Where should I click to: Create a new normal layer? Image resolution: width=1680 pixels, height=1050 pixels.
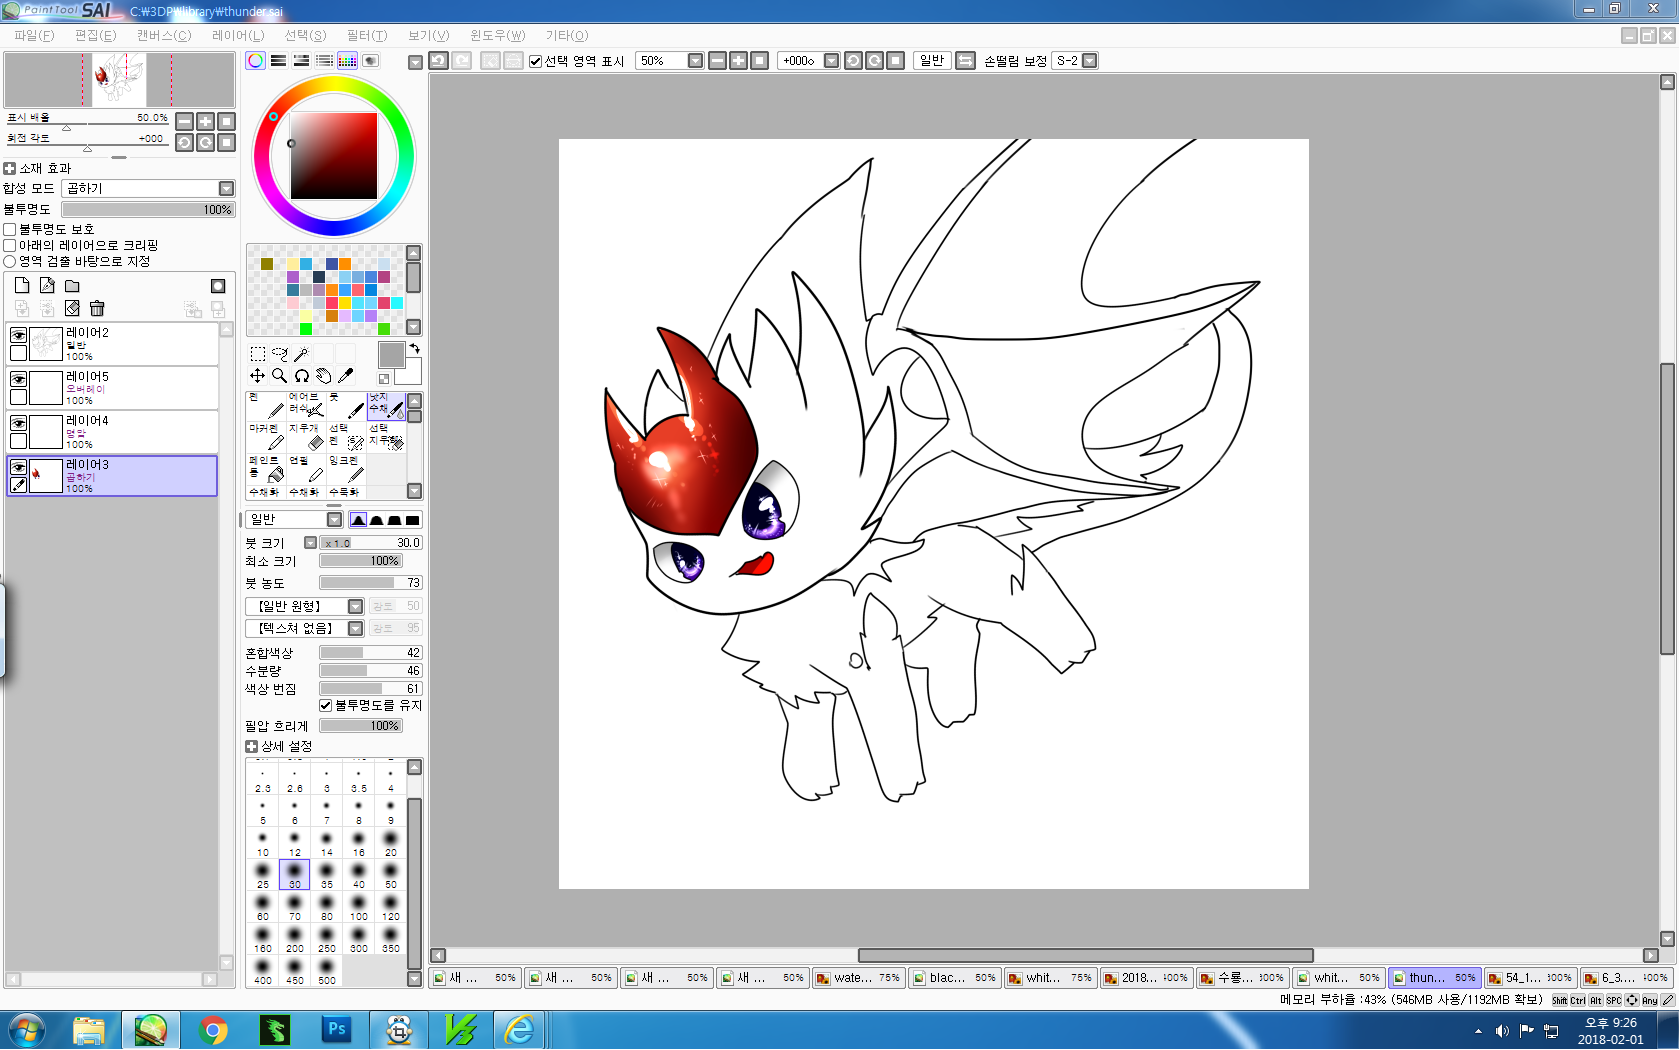[22, 285]
